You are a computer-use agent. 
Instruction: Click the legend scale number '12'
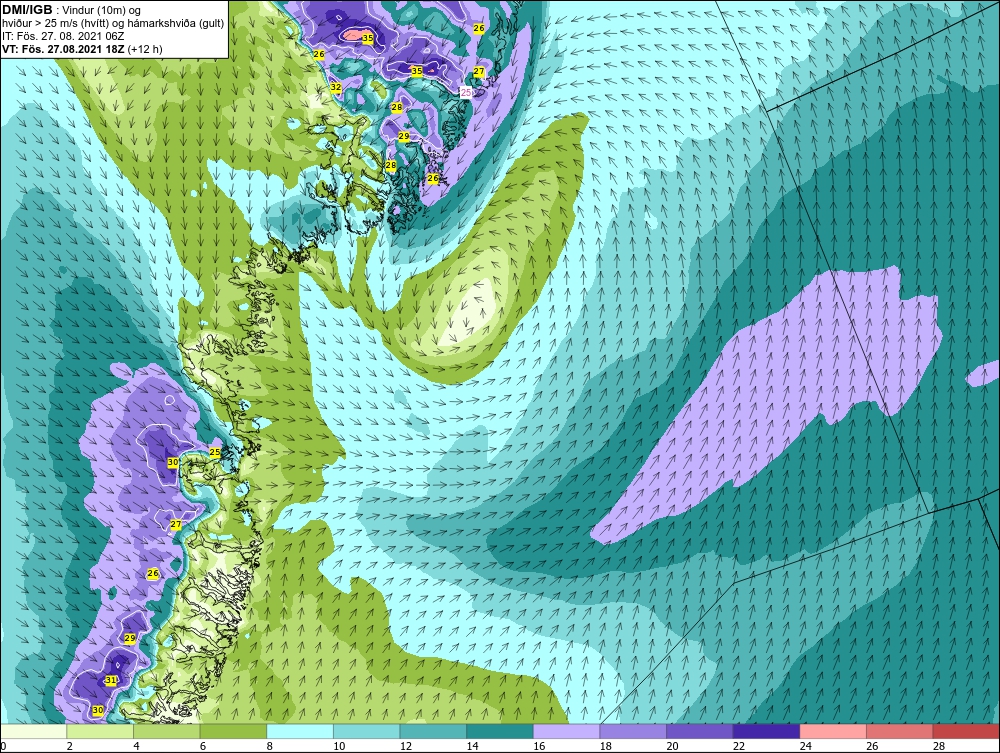click(406, 746)
